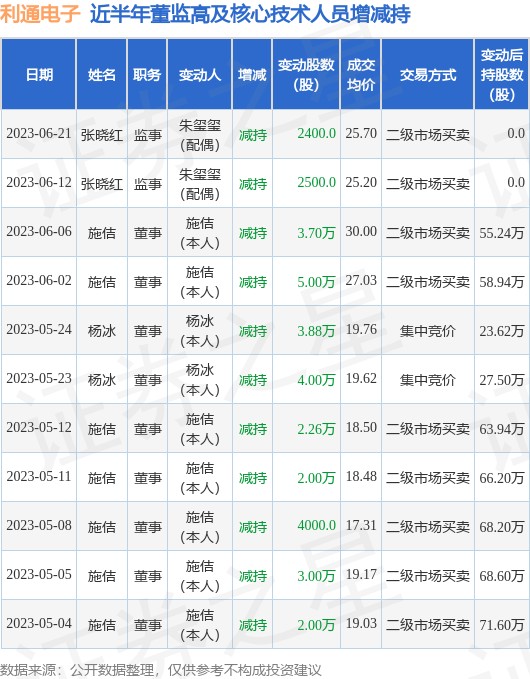Click holding value 68.20万
Viewport: 530px width, 679px height.
coord(502,527)
